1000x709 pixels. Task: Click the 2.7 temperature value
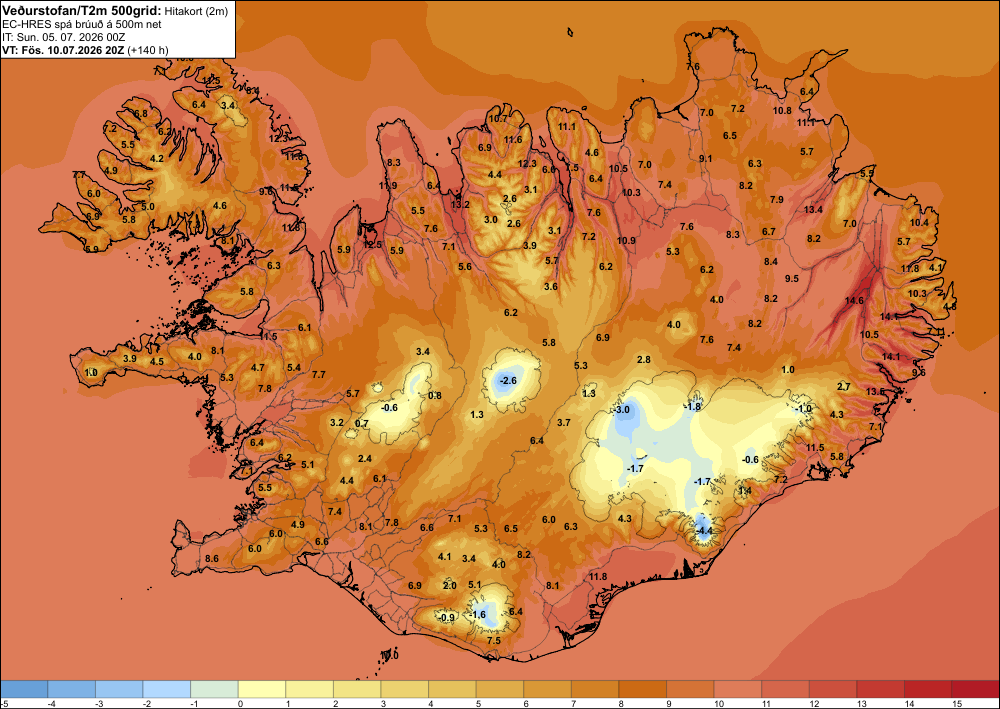(844, 386)
